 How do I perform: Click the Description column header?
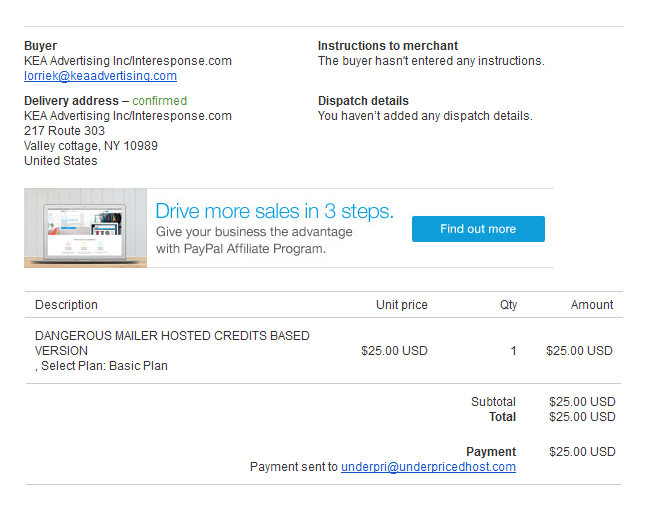click(66, 305)
